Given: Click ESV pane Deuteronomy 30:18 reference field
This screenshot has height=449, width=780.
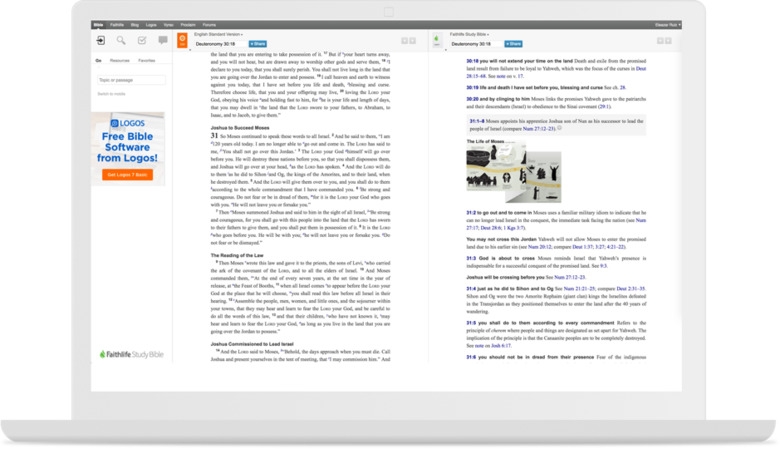Looking at the screenshot, I should coord(219,44).
